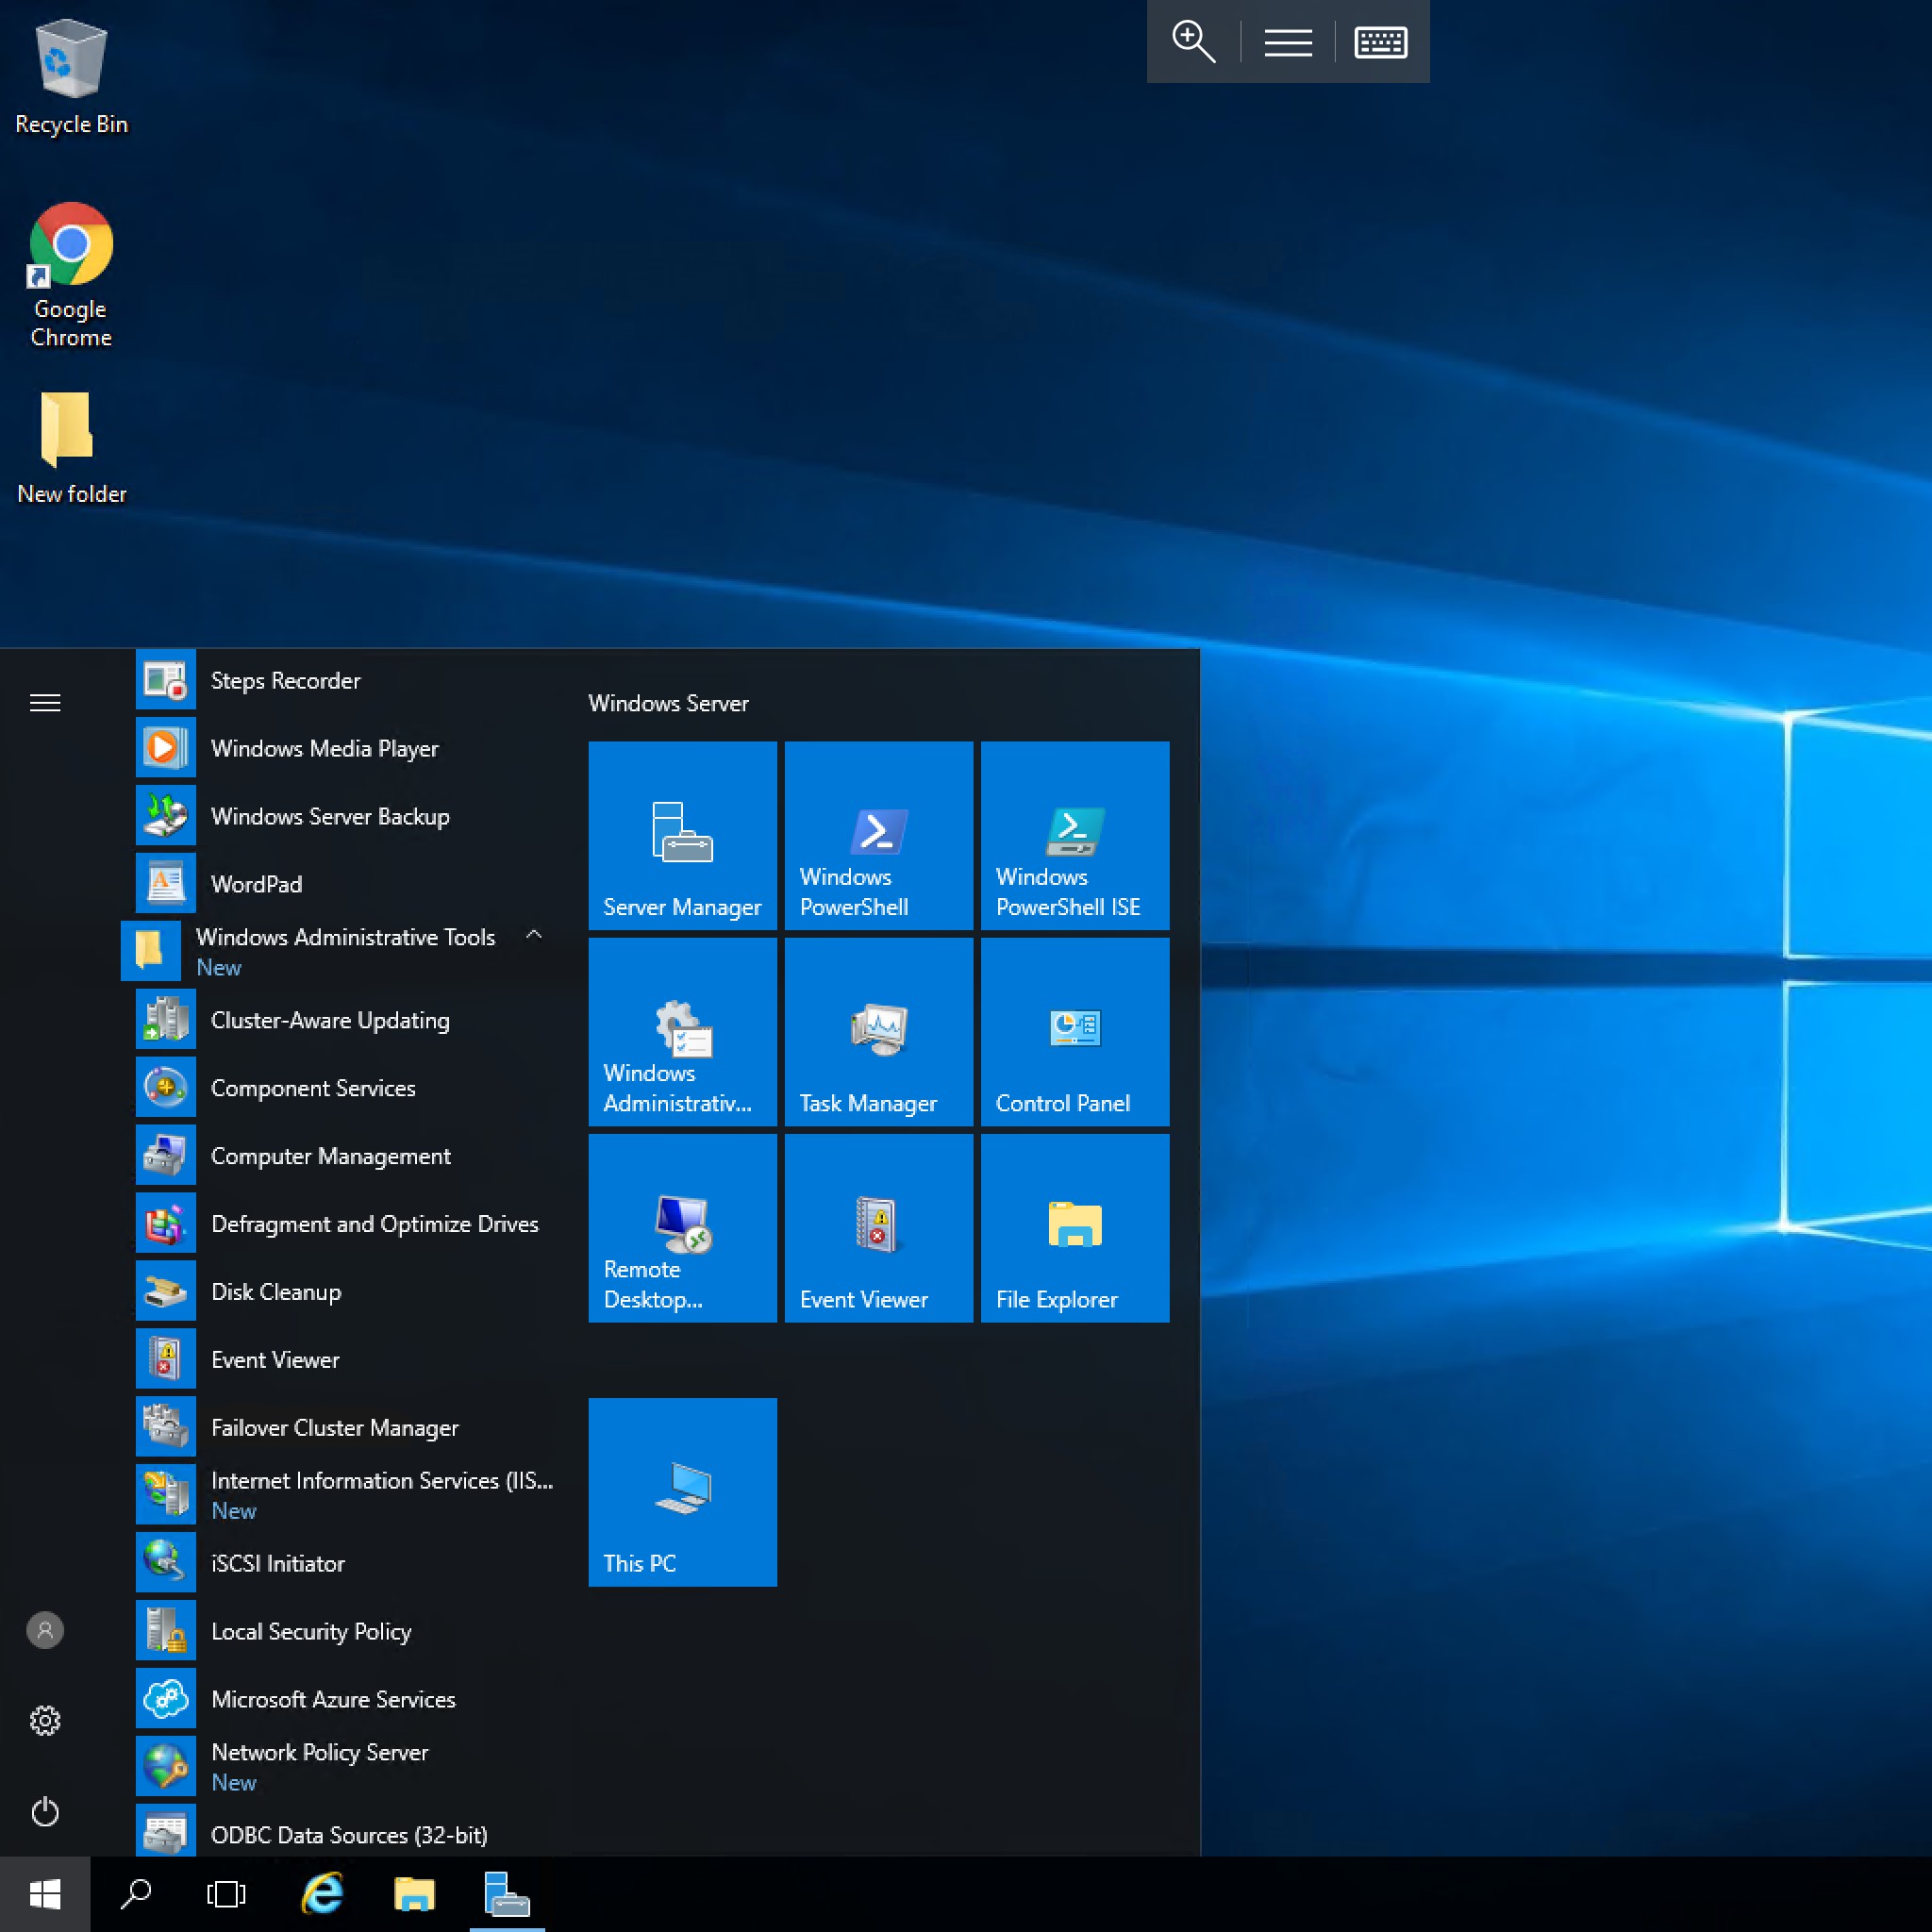Screen dimensions: 1932x1932
Task: Start Task Manager from its tile
Action: click(878, 1032)
